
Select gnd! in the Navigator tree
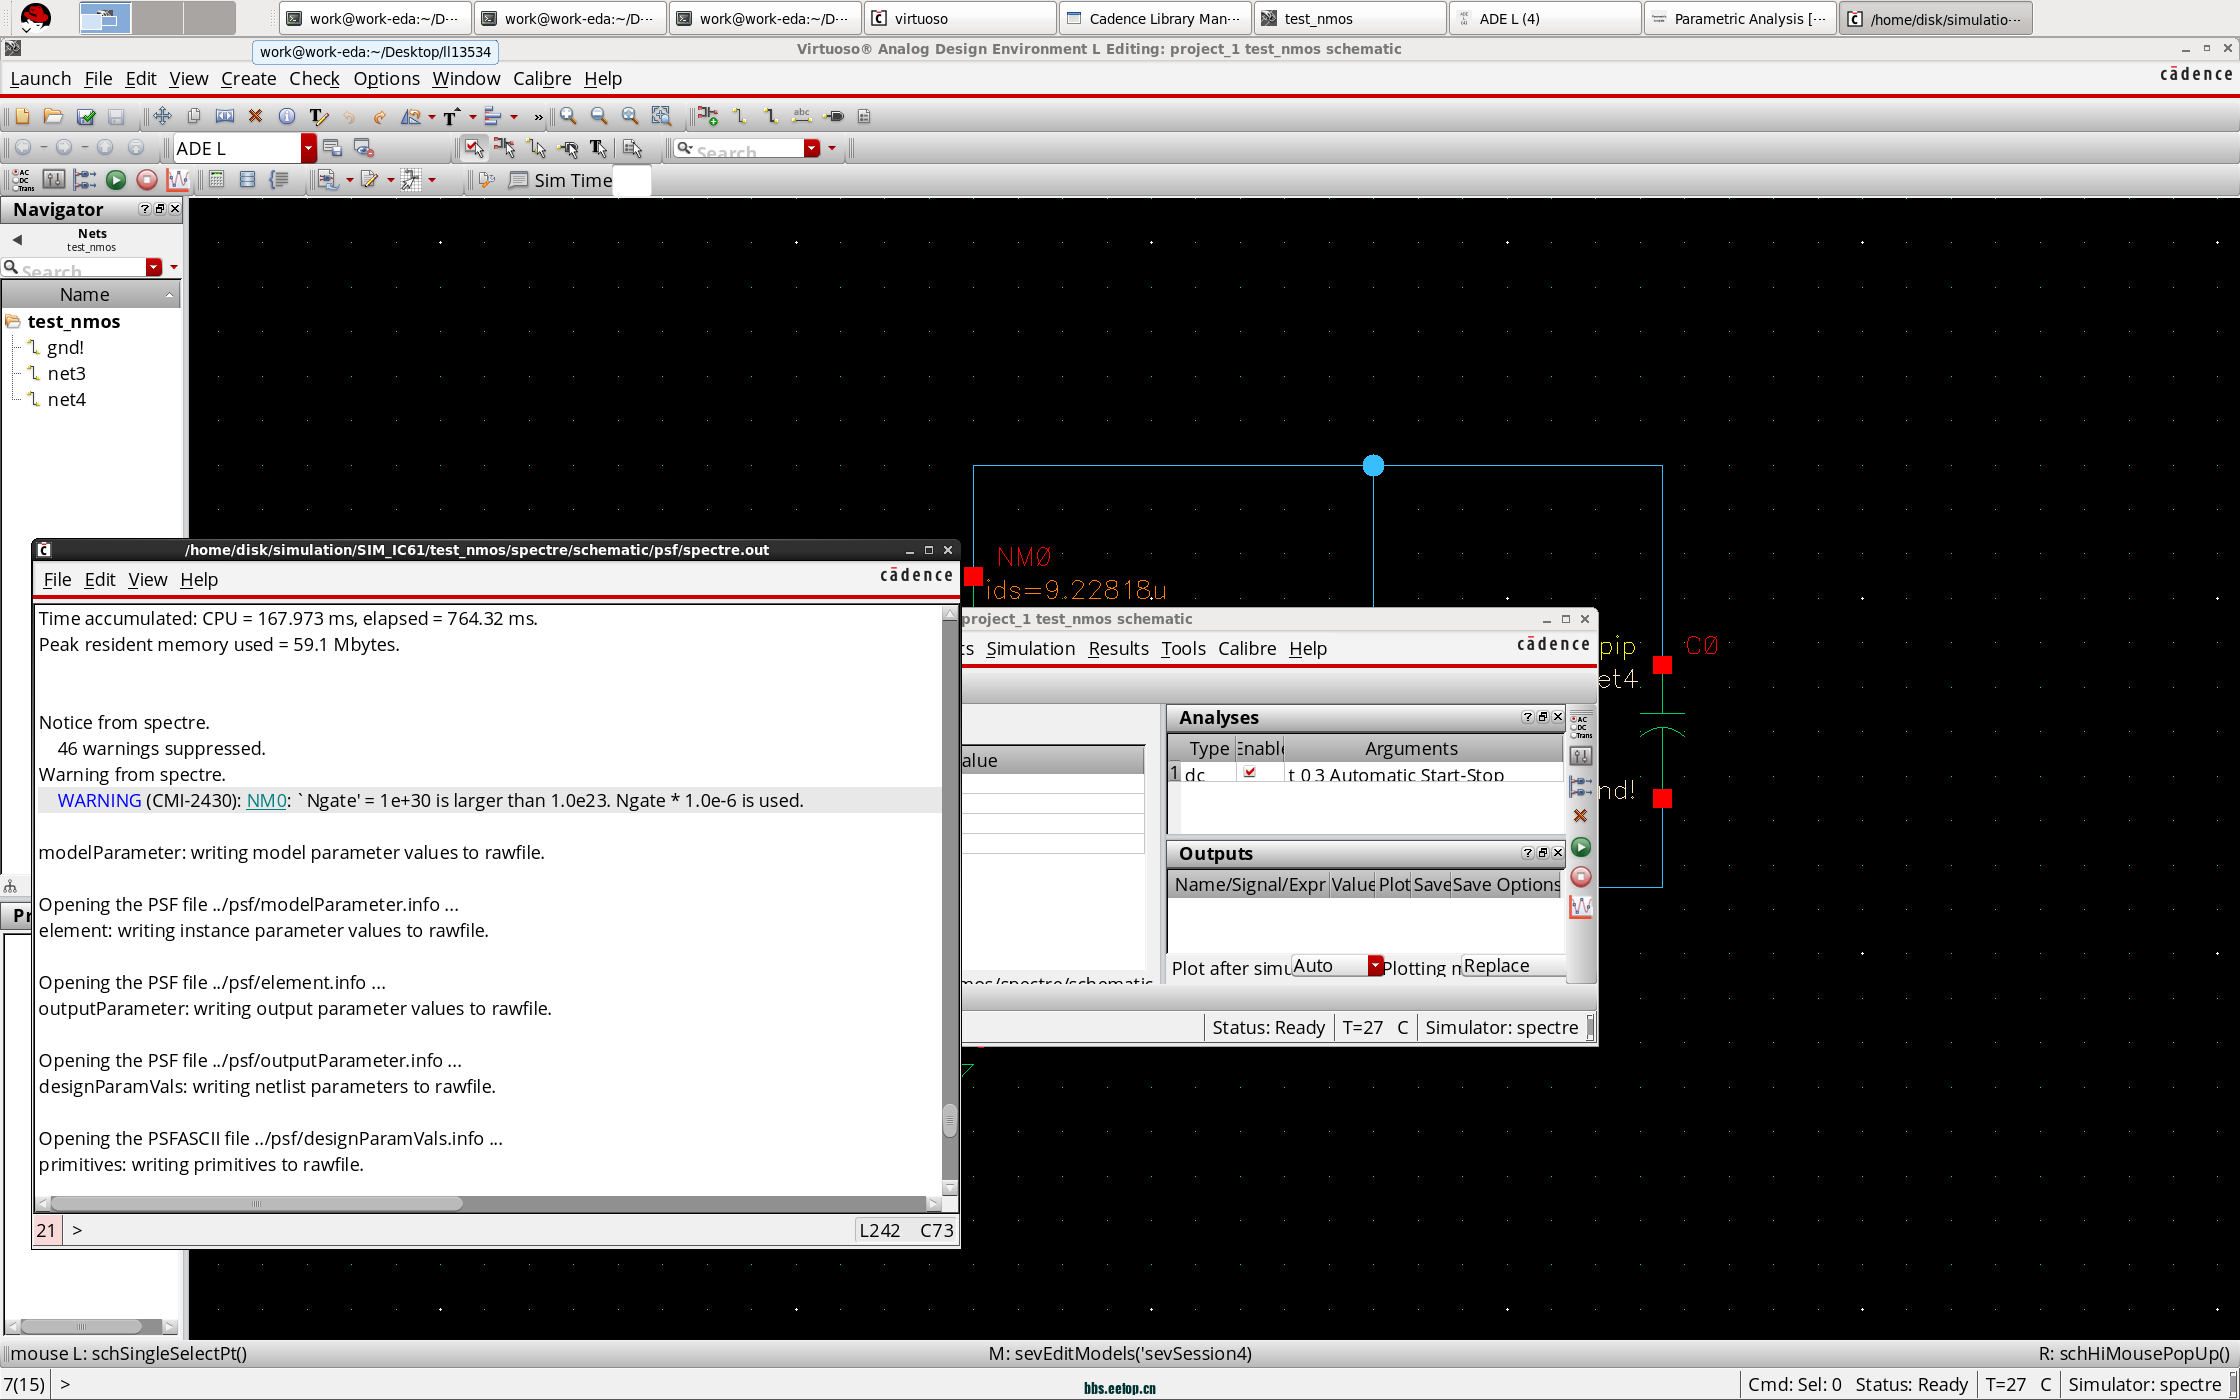[x=65, y=347]
